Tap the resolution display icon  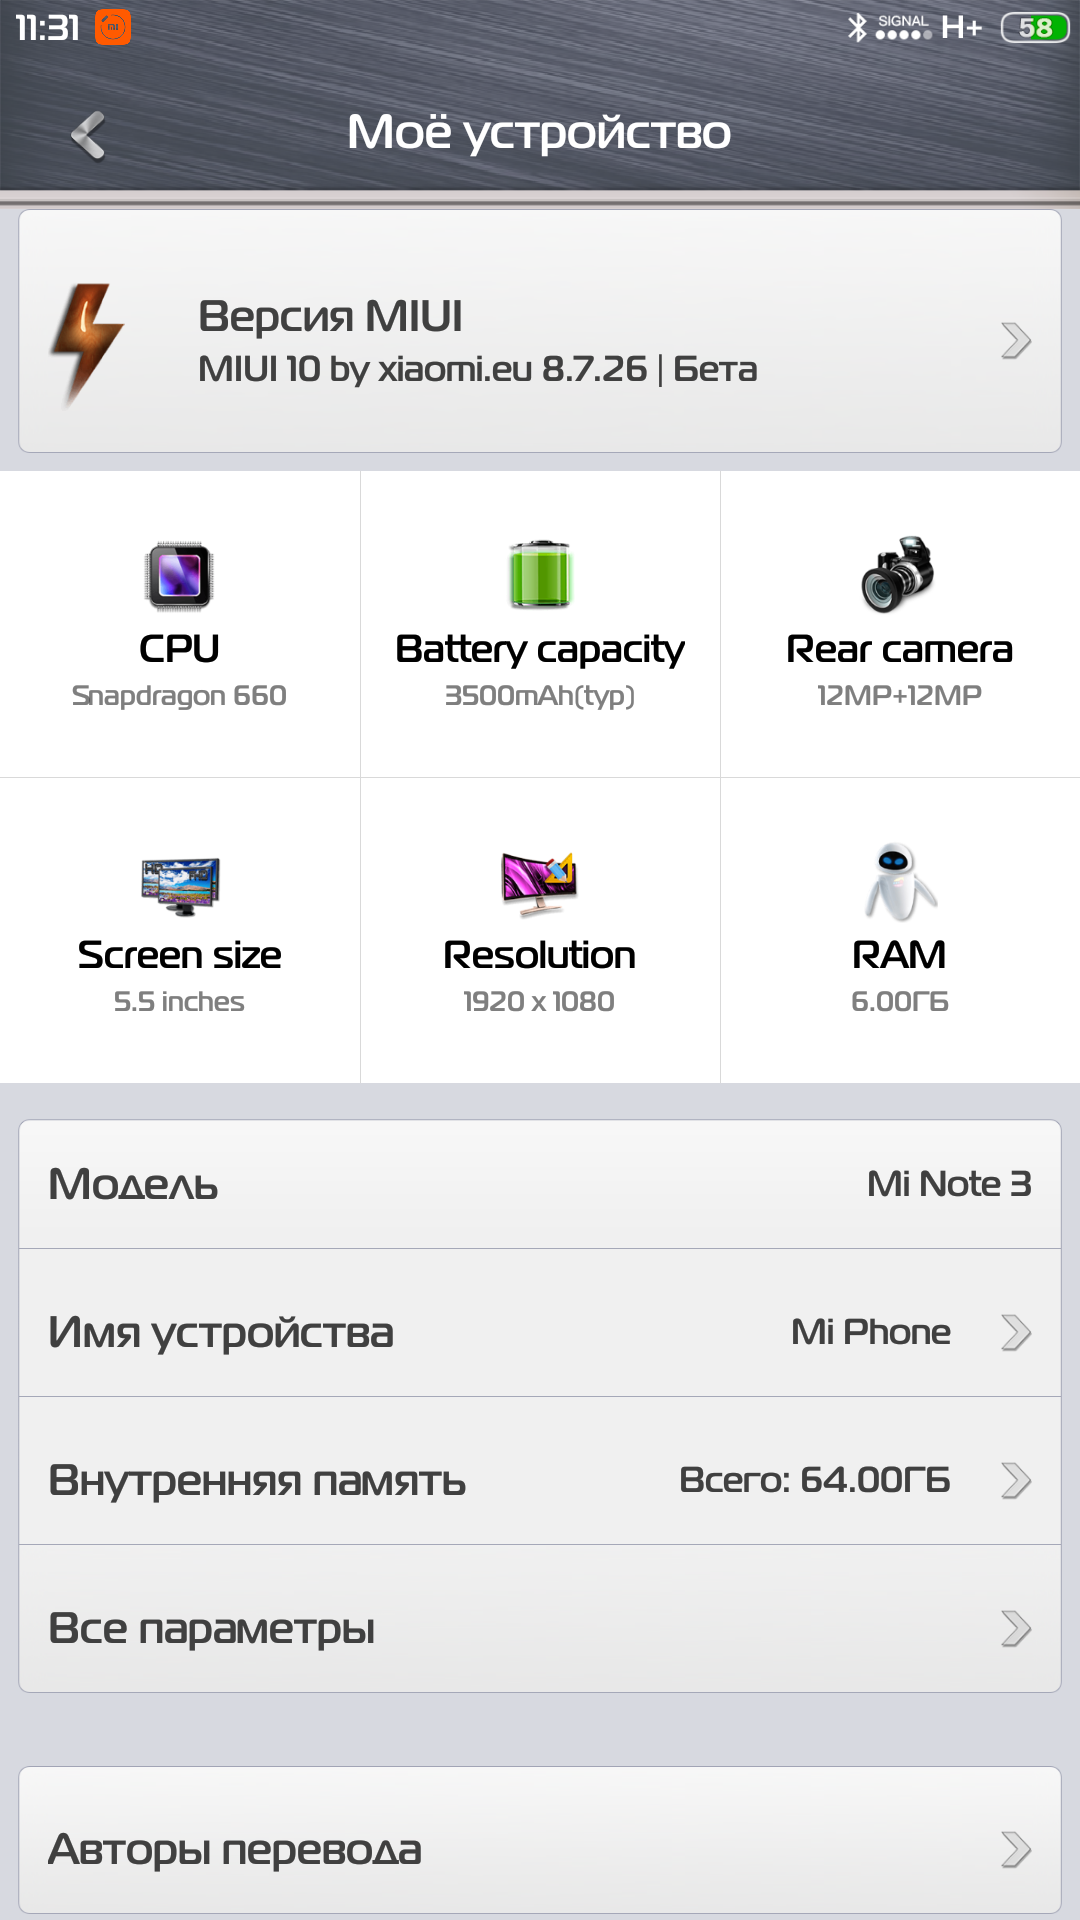click(x=540, y=884)
